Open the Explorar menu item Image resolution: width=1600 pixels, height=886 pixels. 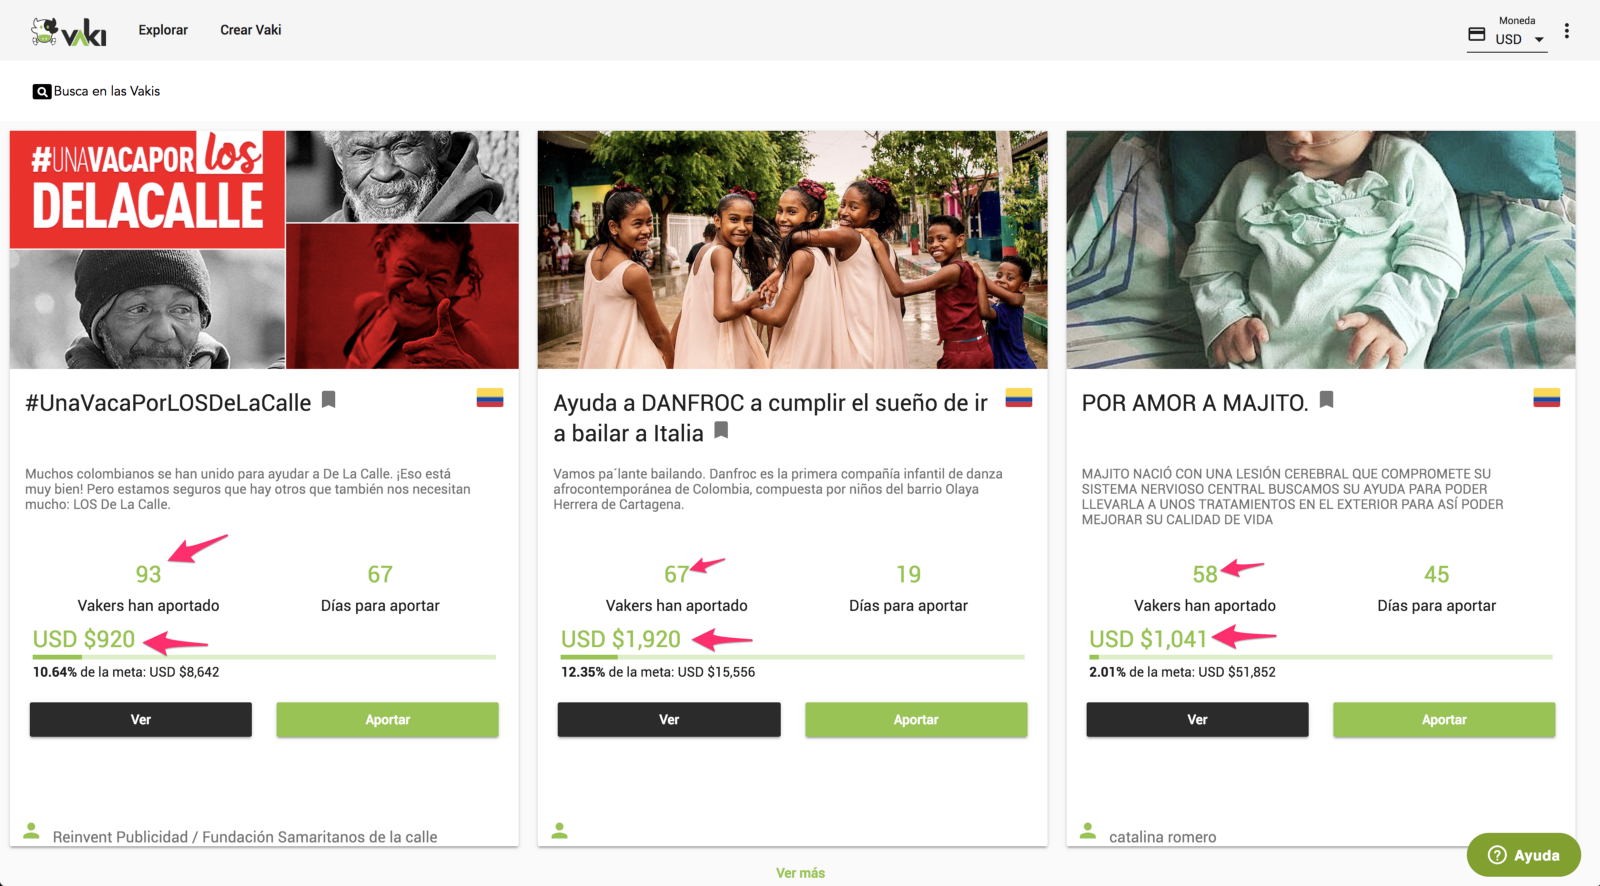(163, 30)
